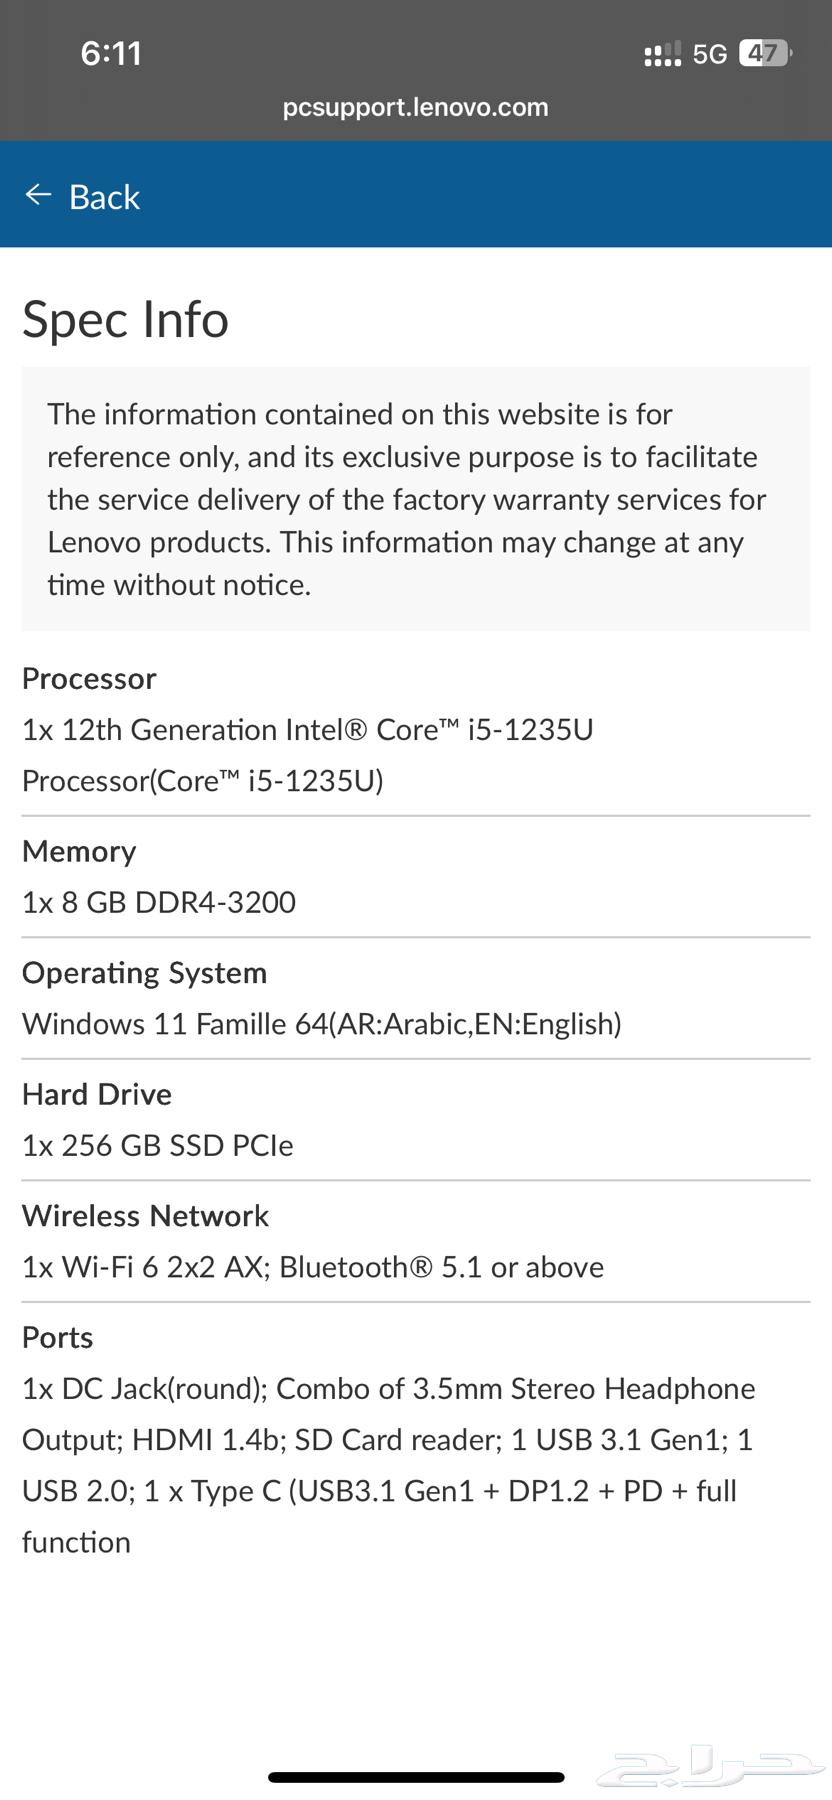
Task: Select the i5-1235U processor text
Action: [x=308, y=730]
